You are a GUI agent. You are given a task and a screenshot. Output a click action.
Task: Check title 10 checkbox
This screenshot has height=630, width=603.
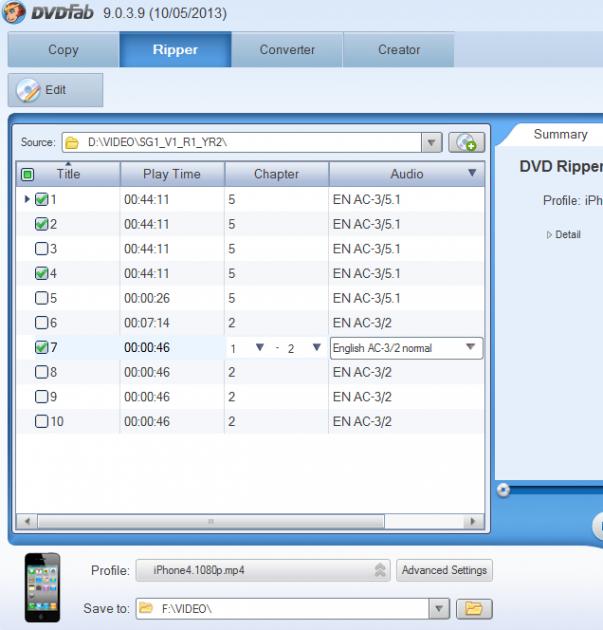[x=41, y=421]
